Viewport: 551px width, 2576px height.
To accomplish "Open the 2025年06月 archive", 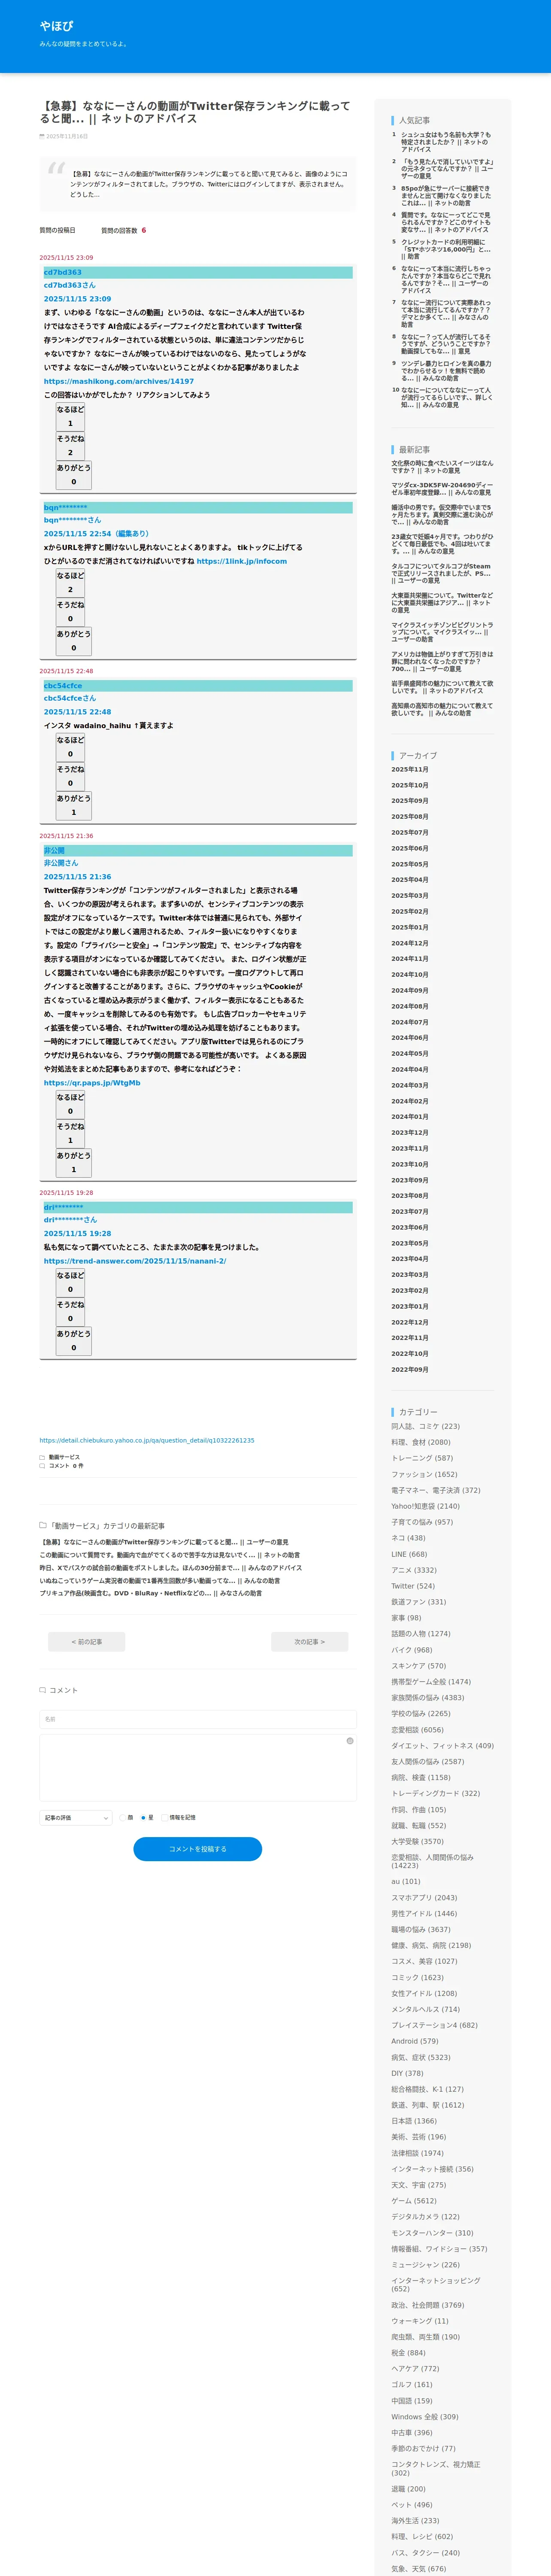I will tap(410, 848).
